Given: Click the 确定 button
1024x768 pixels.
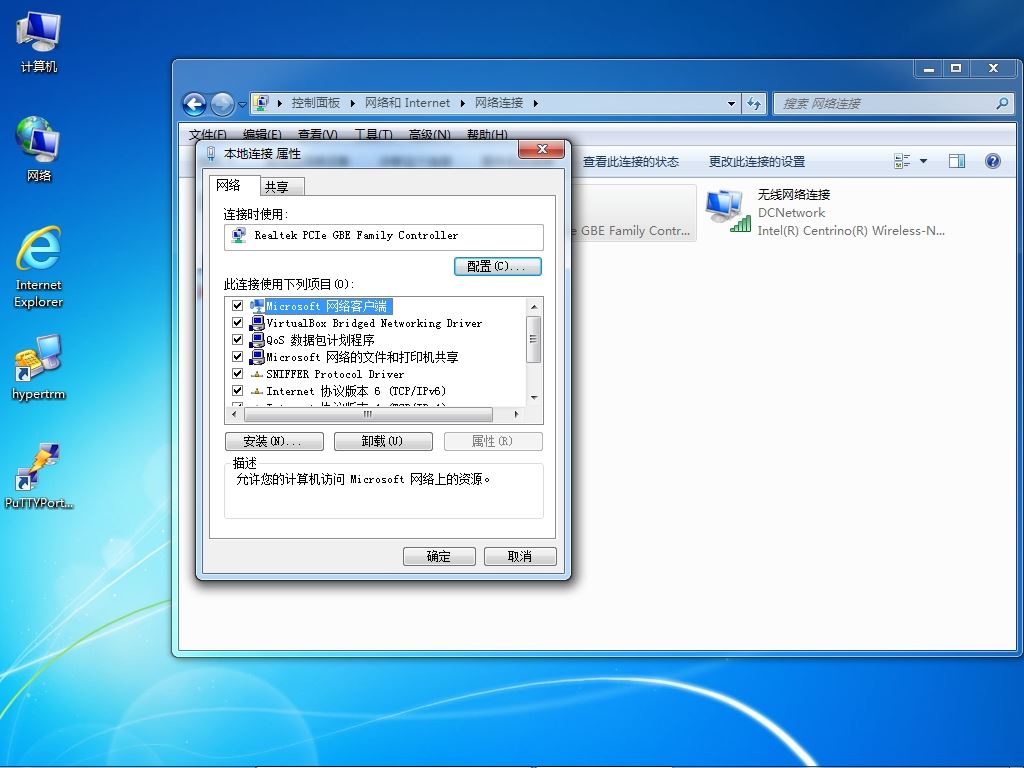Looking at the screenshot, I should [x=439, y=556].
